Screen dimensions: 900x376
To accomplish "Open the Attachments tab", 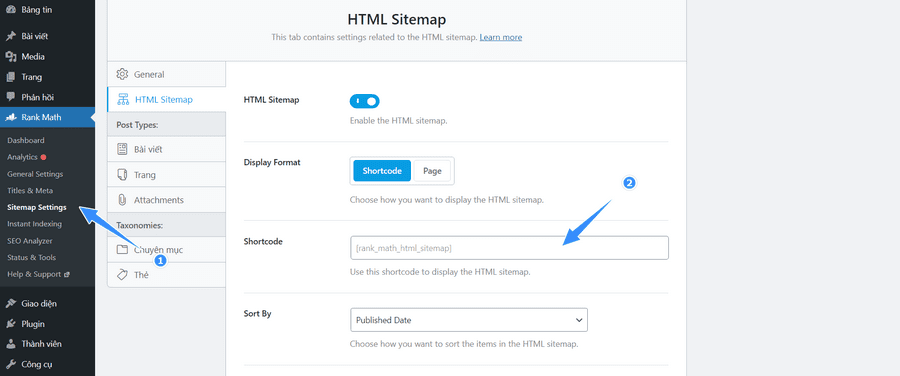I will (x=166, y=200).
